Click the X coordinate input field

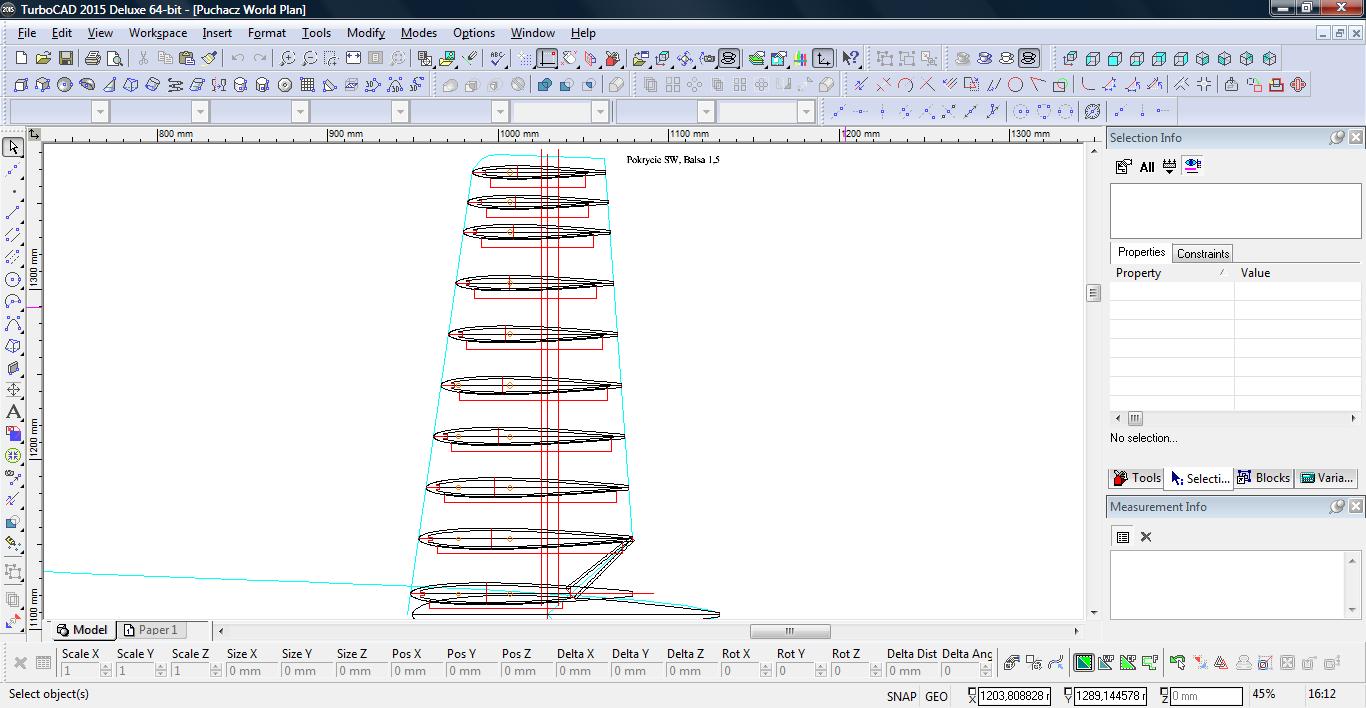(1013, 695)
